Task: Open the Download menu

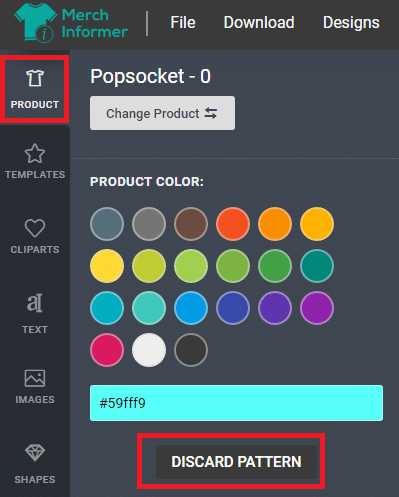Action: click(259, 23)
